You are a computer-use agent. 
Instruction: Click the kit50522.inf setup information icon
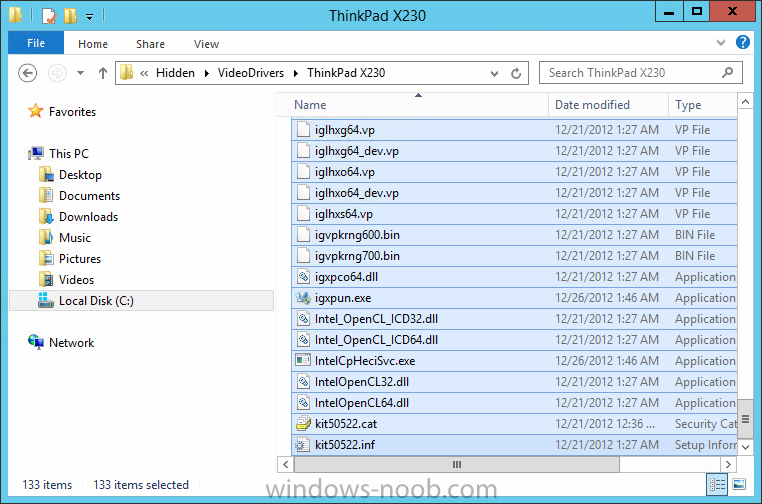click(303, 445)
